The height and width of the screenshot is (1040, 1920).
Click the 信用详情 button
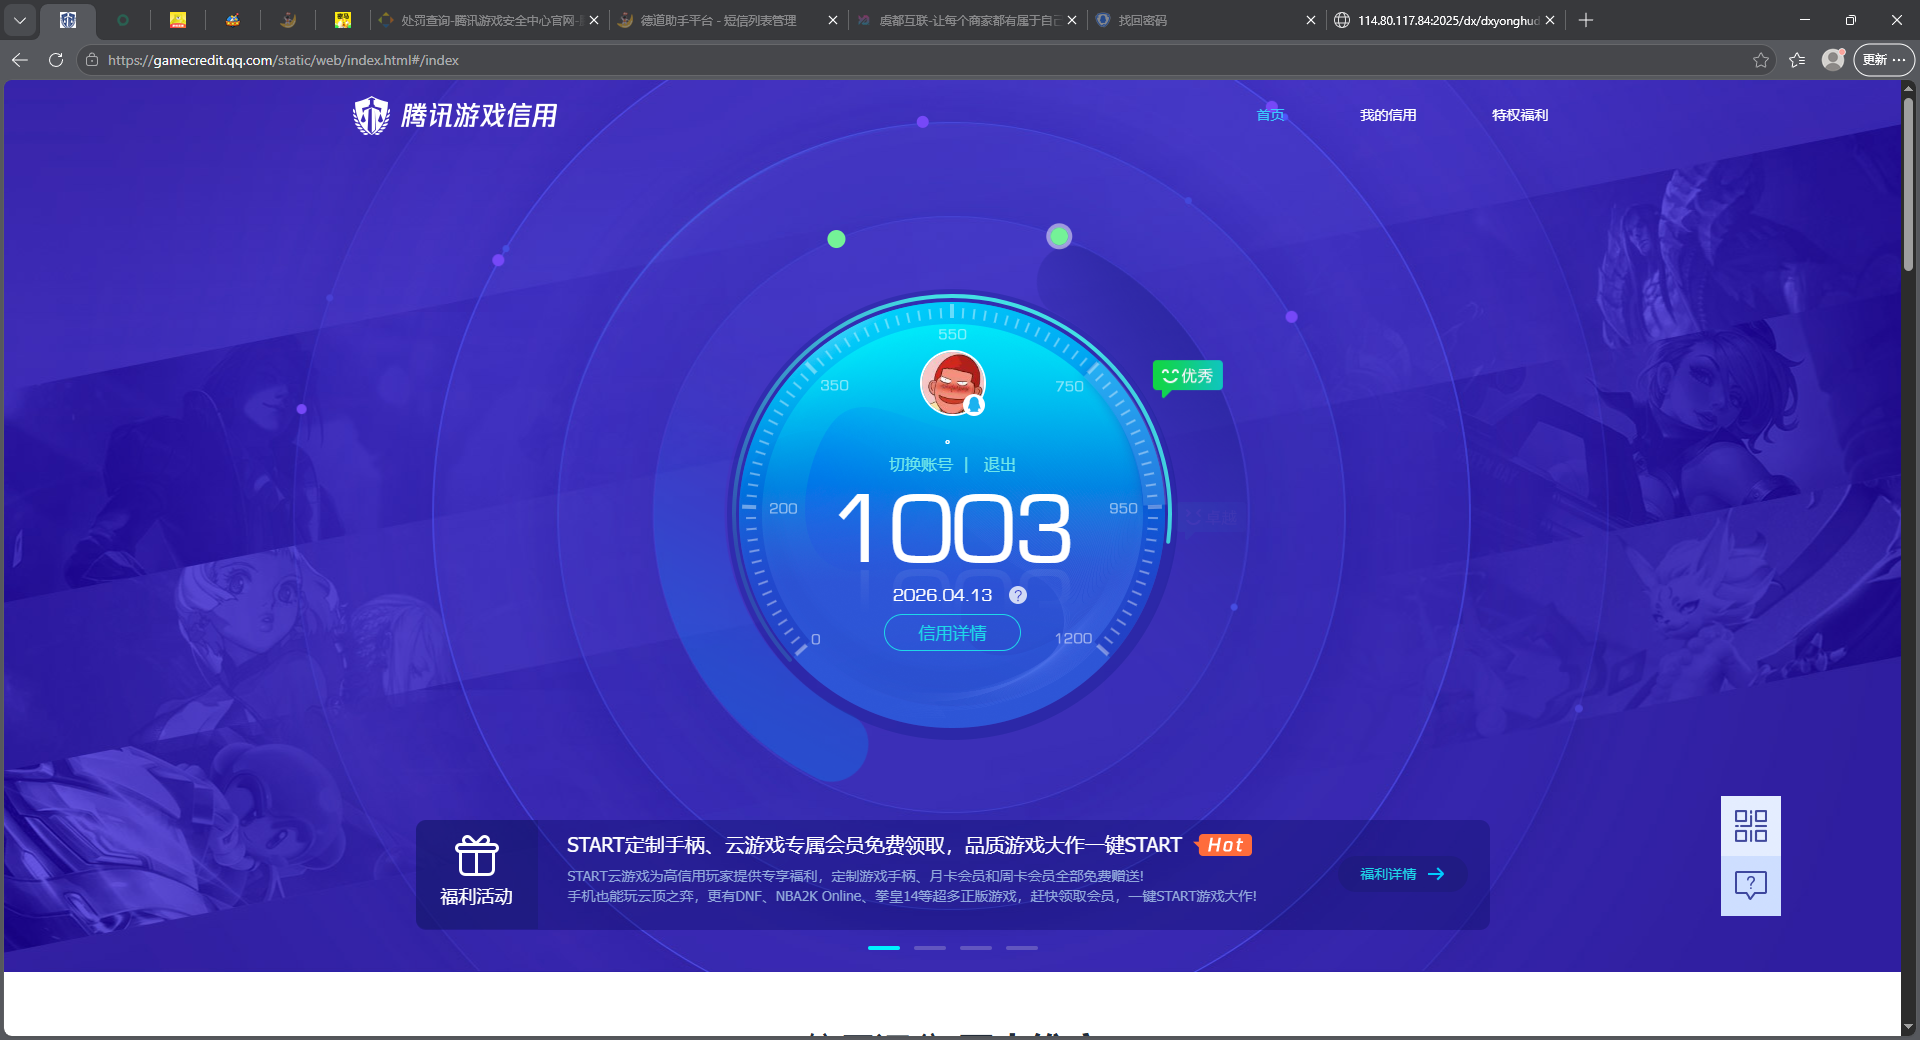pyautogui.click(x=951, y=633)
